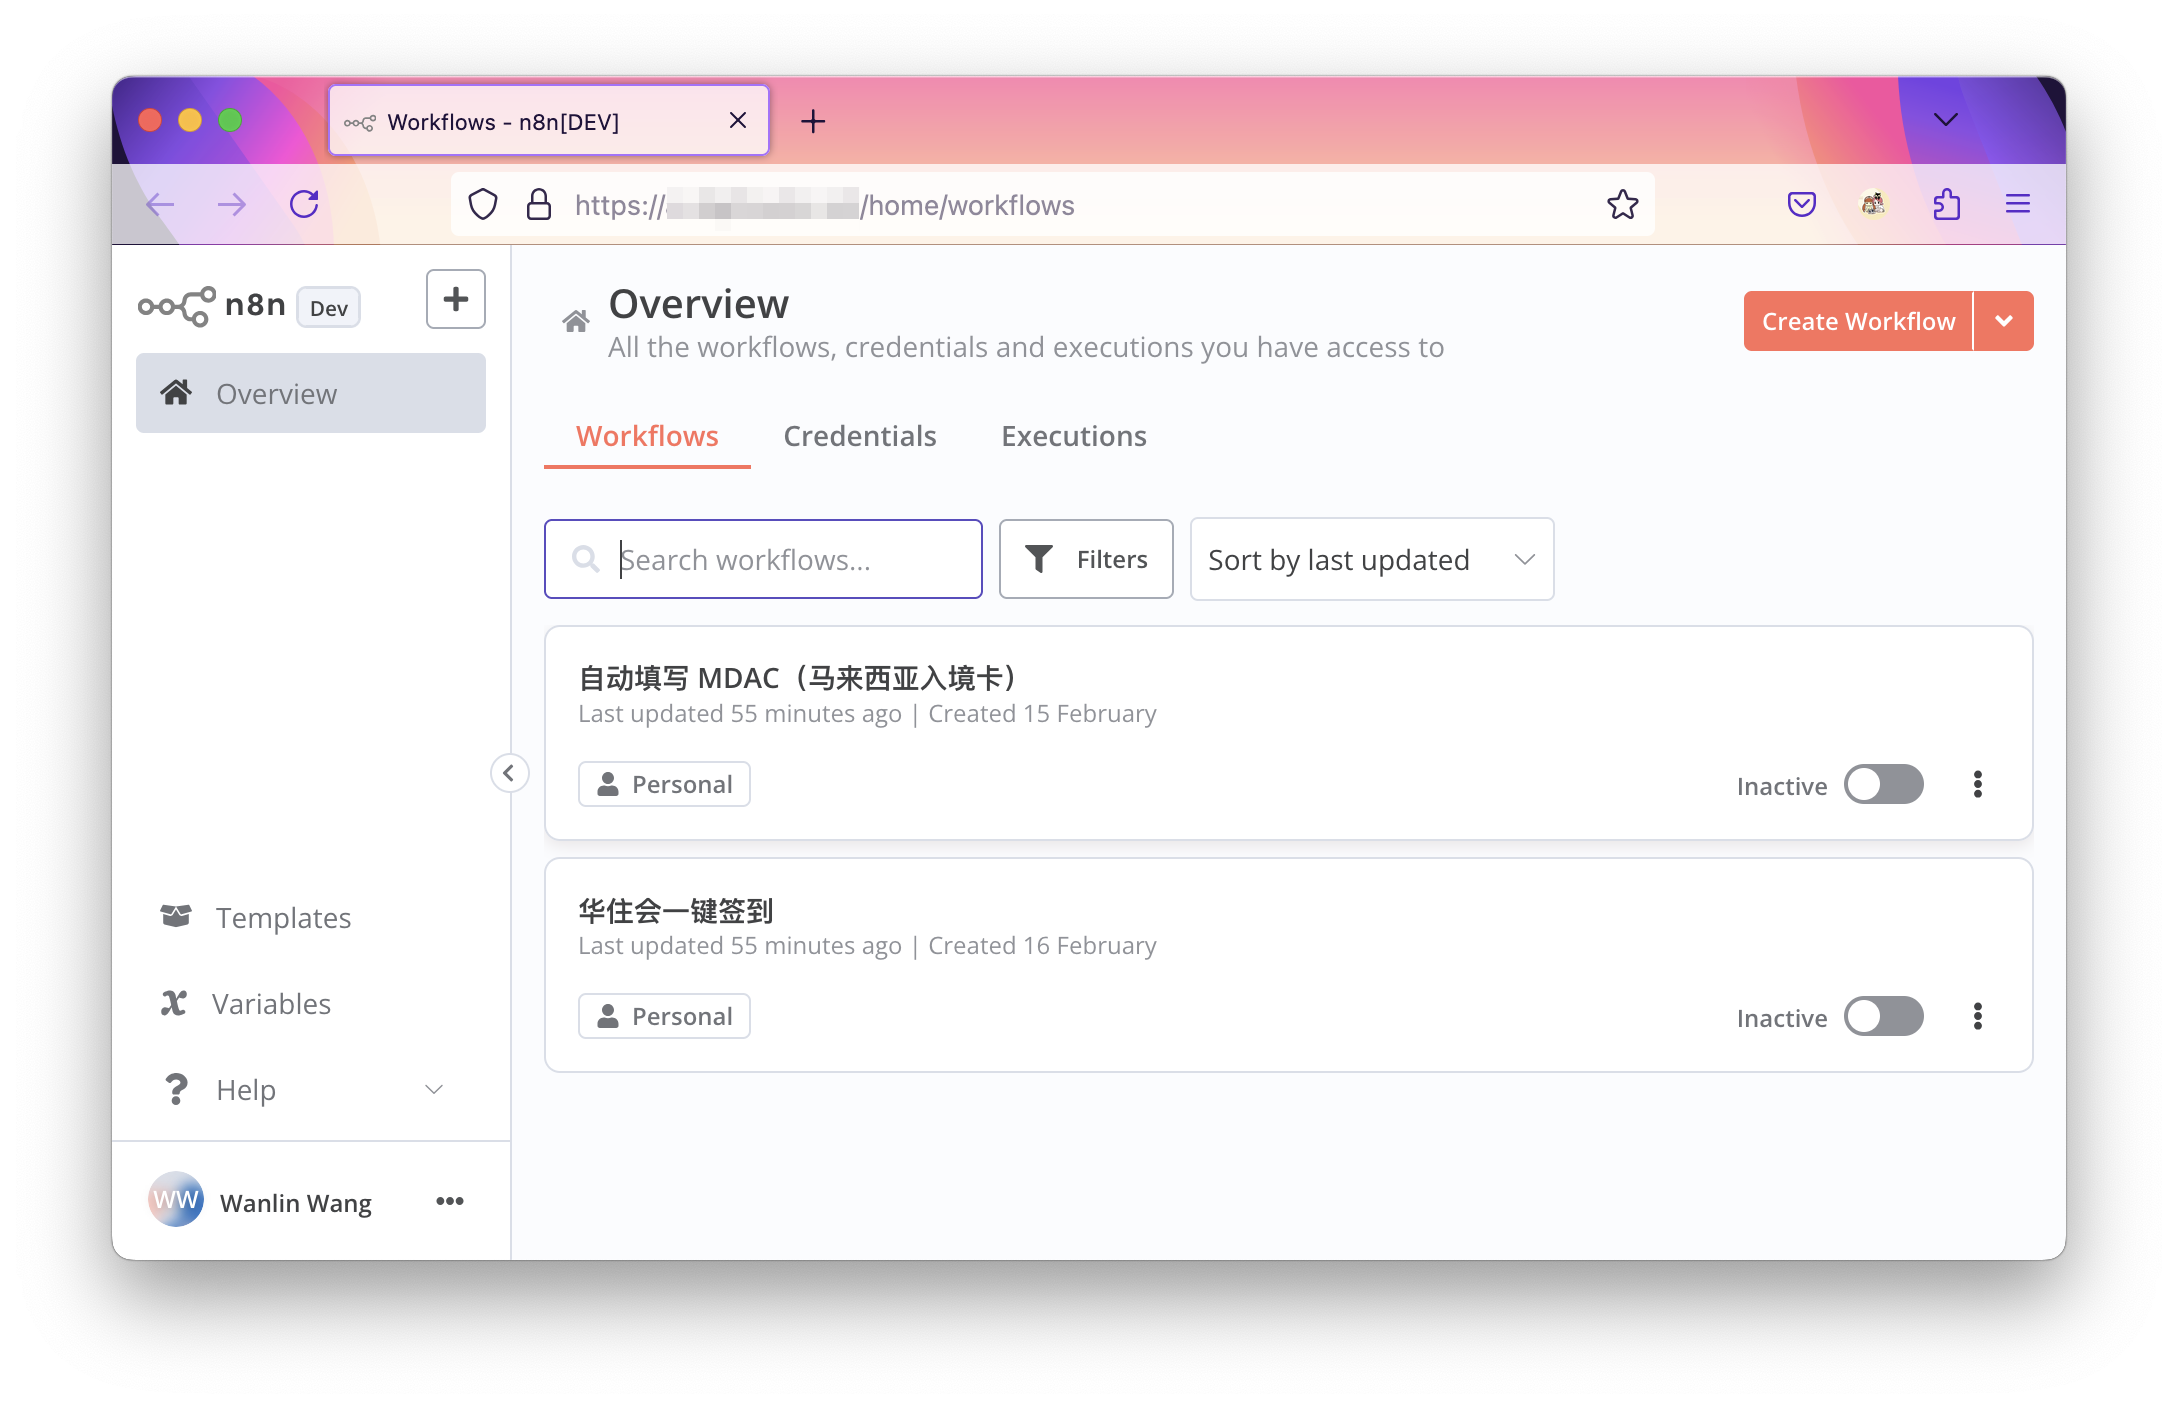Screen dimensions: 2178x1408
Task: Click the Create Workflow button
Action: 1857,319
